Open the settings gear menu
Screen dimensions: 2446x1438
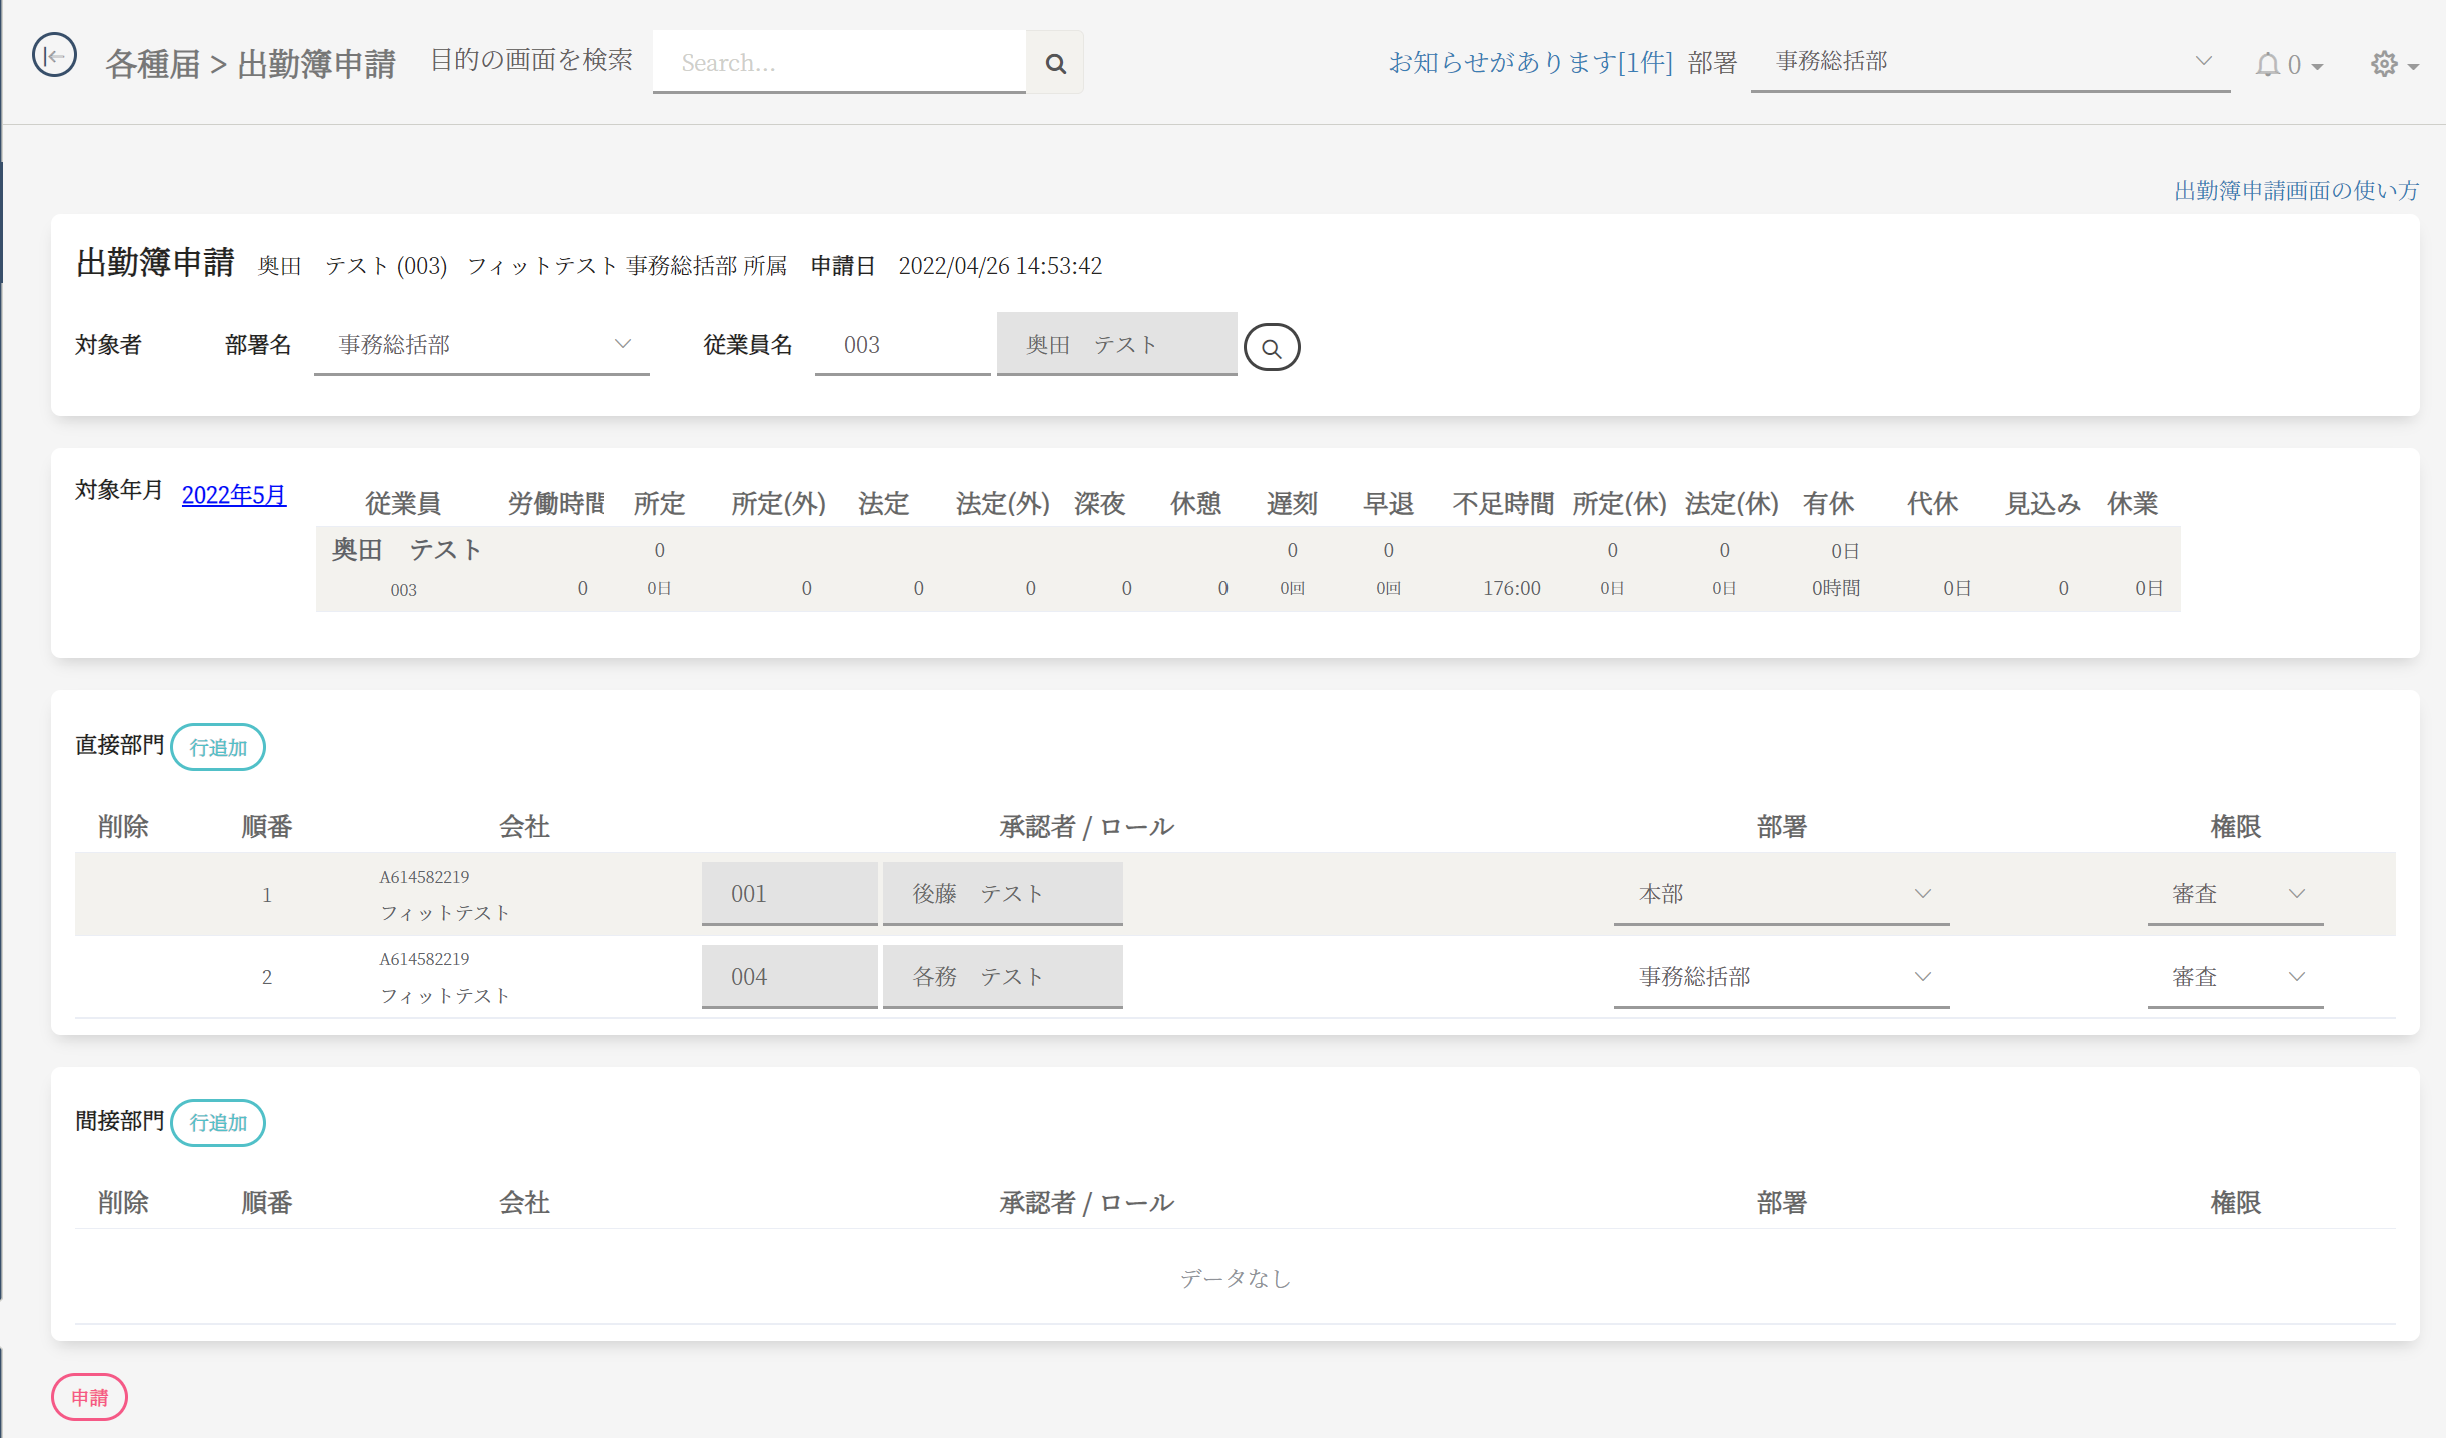click(2385, 64)
